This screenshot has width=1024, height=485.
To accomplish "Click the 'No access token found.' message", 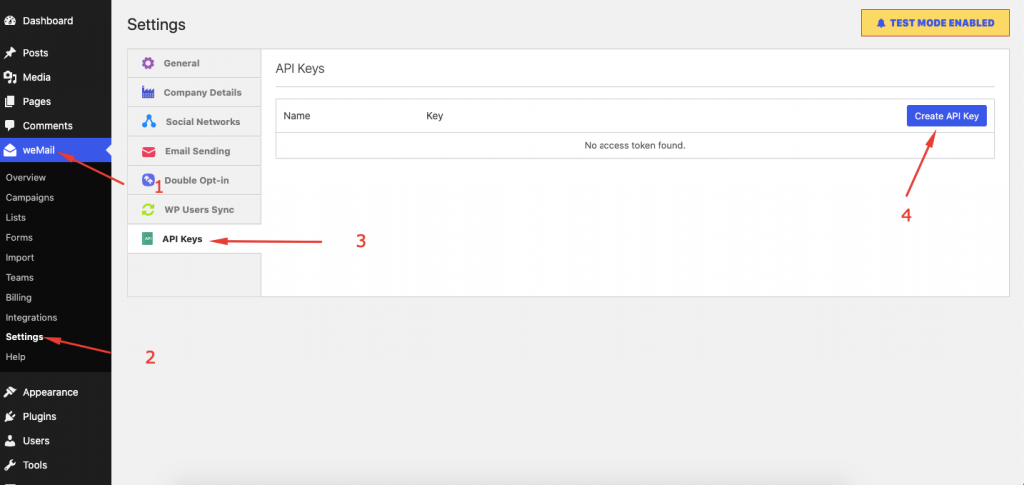I will point(635,146).
